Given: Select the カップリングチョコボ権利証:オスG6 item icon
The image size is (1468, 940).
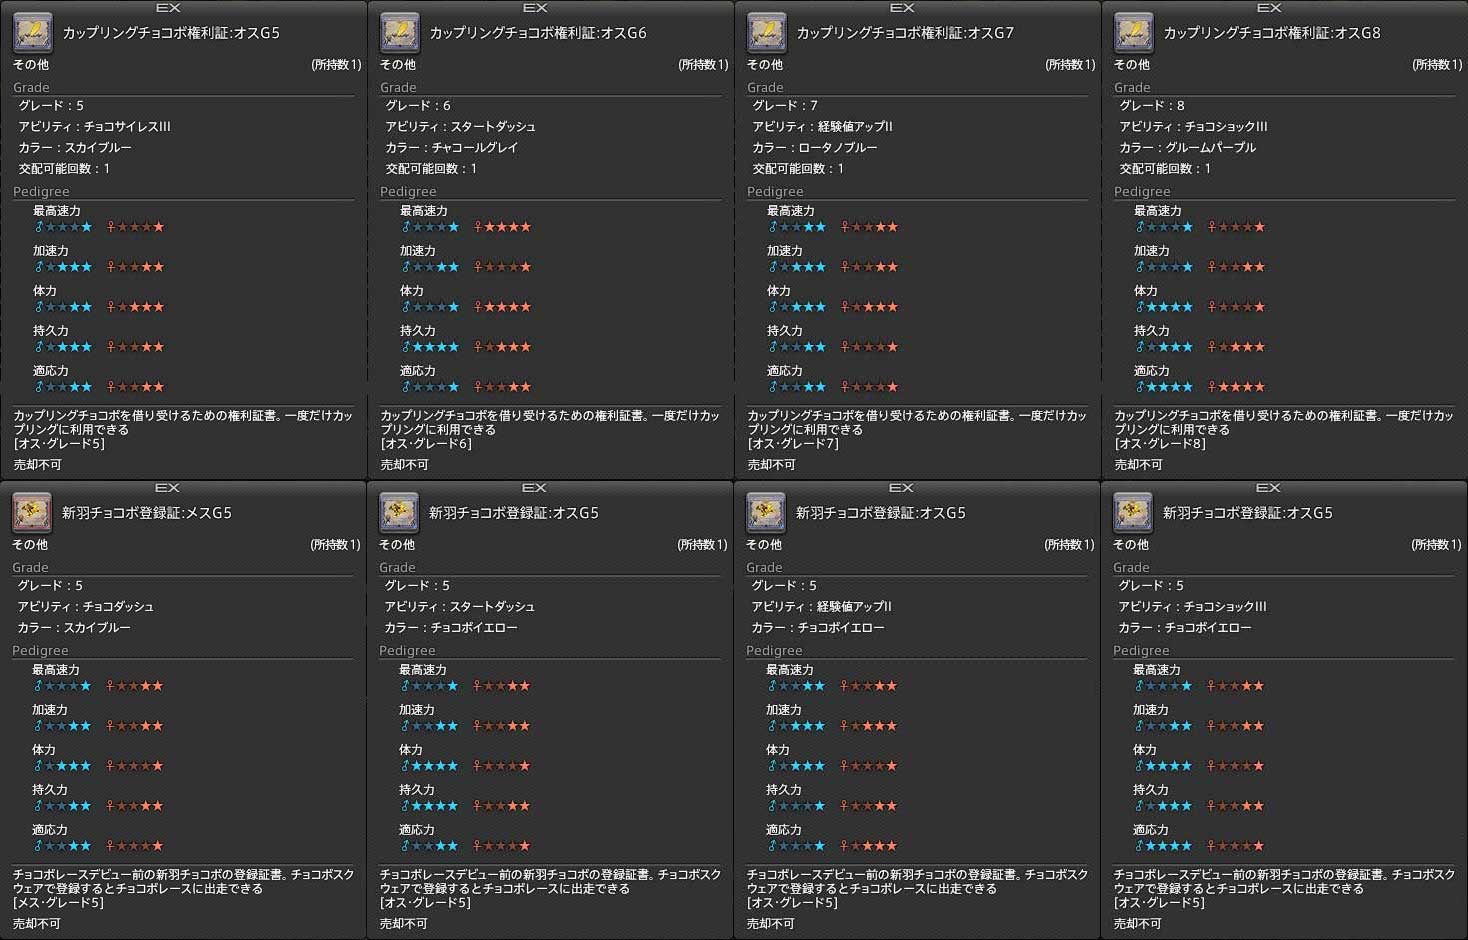Looking at the screenshot, I should tap(399, 33).
